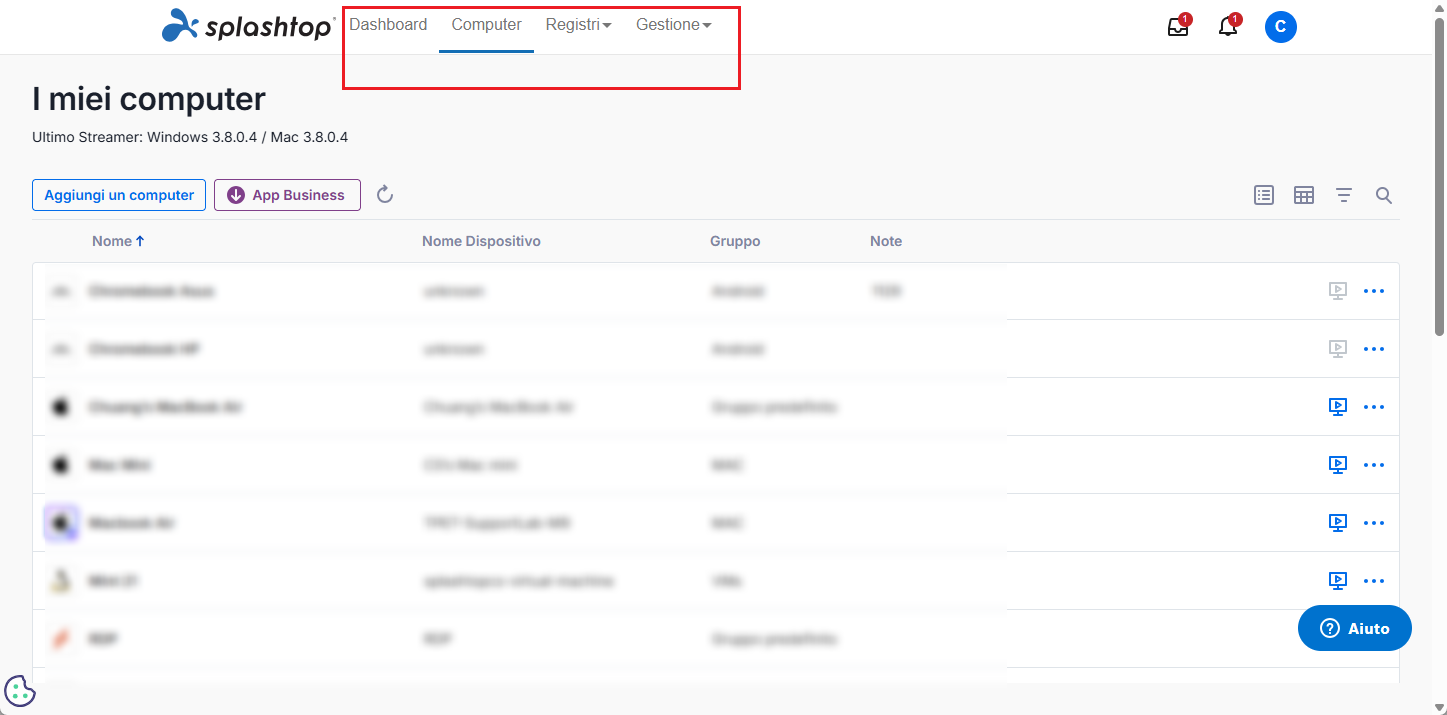Go to the Dashboard tab

tap(388, 25)
